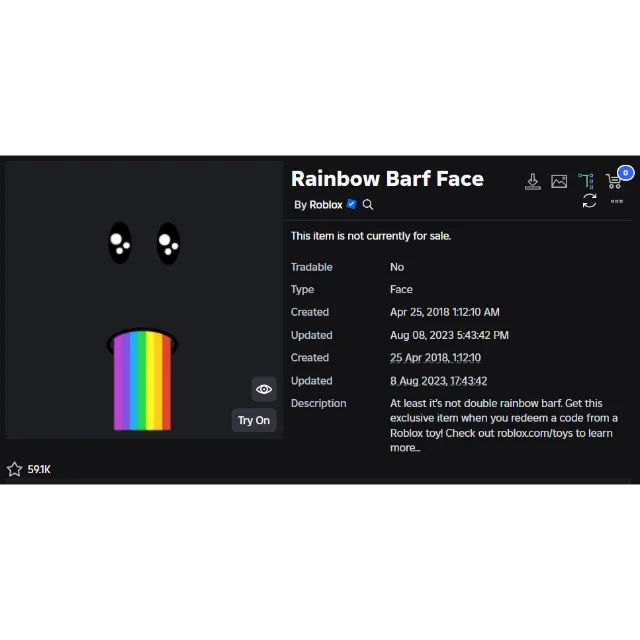Click the Apr 25, 2018 1:12:10 AM date

(444, 312)
